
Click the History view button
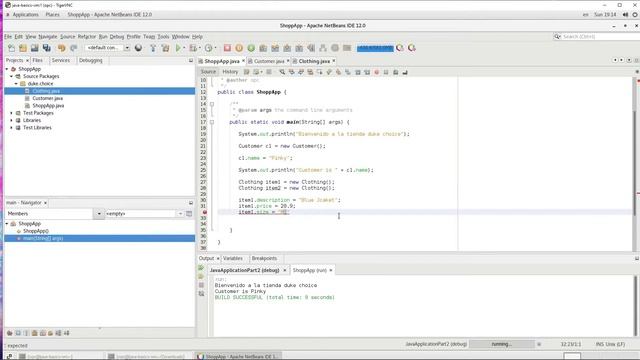coord(230,72)
